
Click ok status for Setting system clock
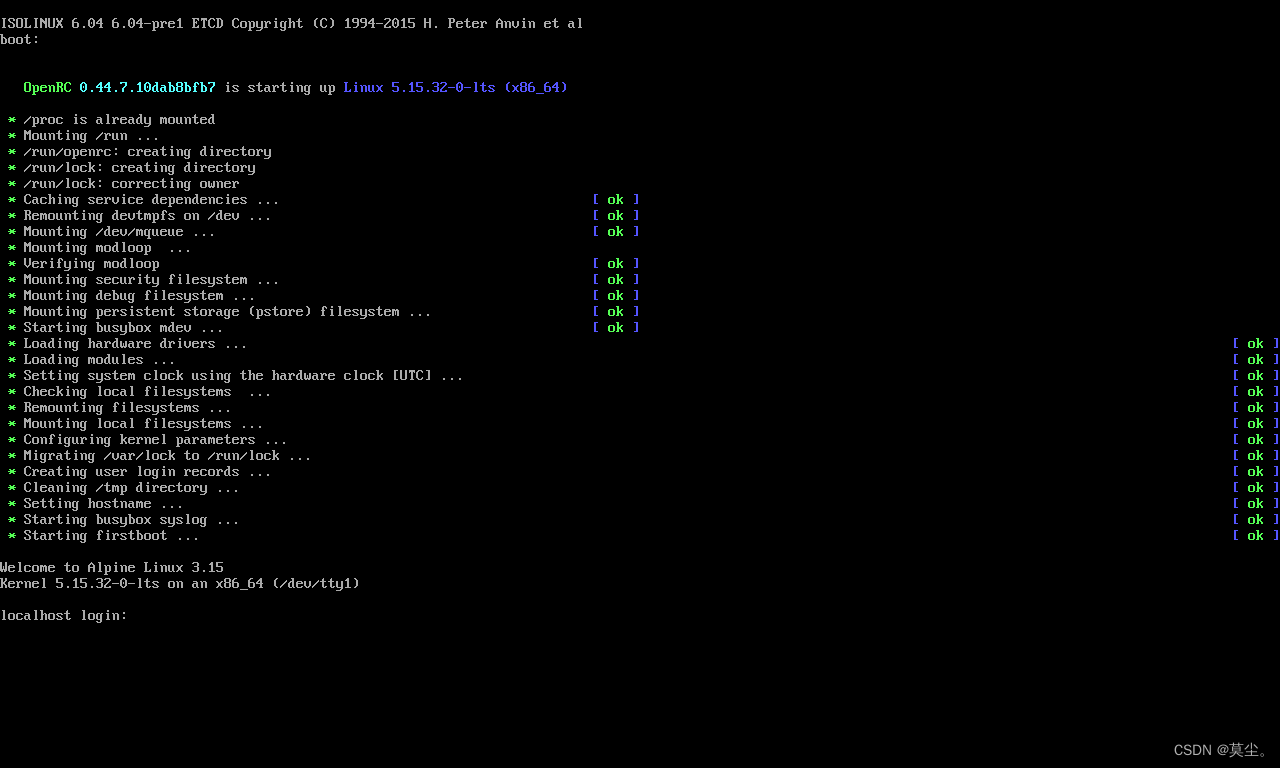coord(1256,375)
